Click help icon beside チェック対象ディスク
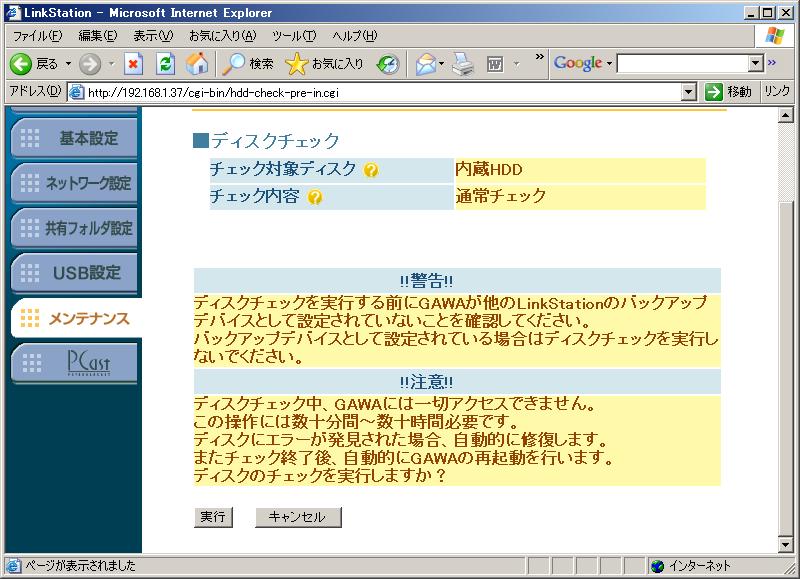The height and width of the screenshot is (579, 800). coord(371,170)
